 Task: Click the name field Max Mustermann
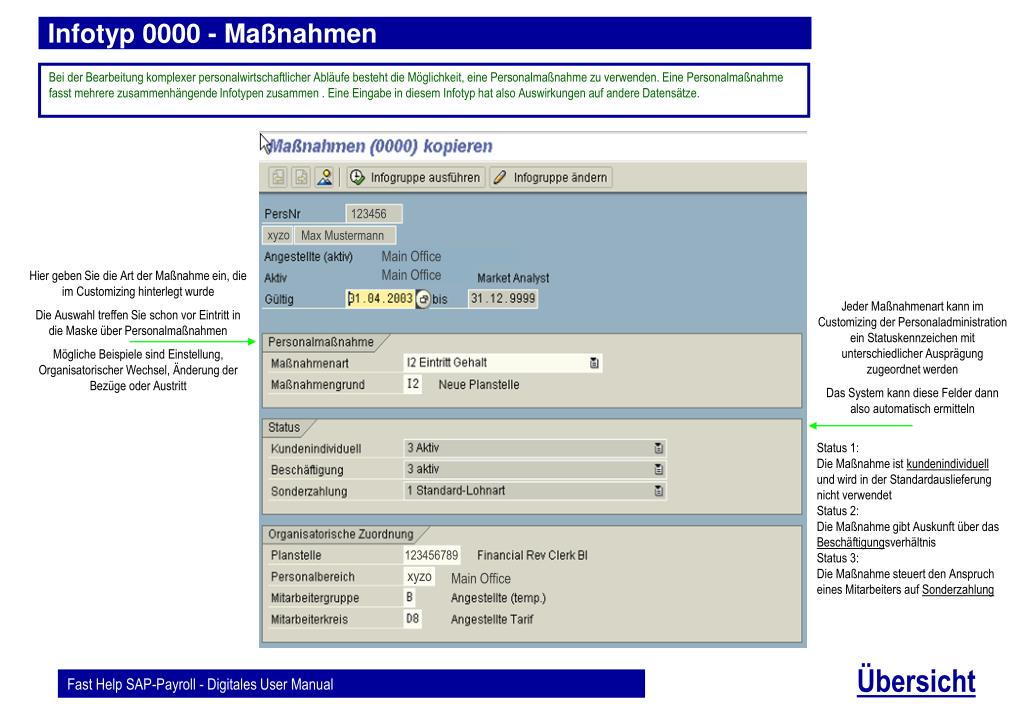pyautogui.click(x=344, y=235)
